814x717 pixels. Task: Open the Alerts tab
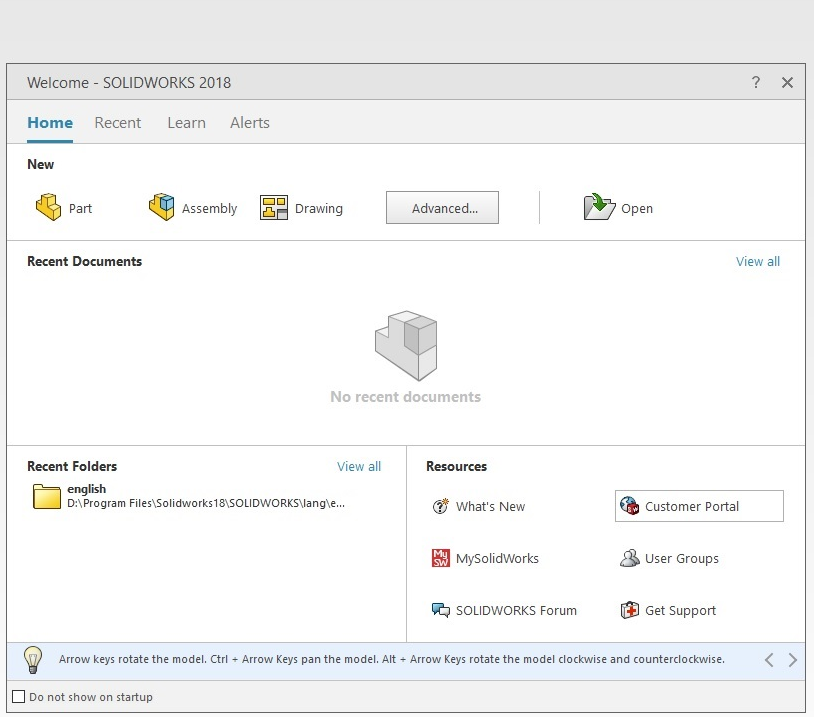coord(250,123)
